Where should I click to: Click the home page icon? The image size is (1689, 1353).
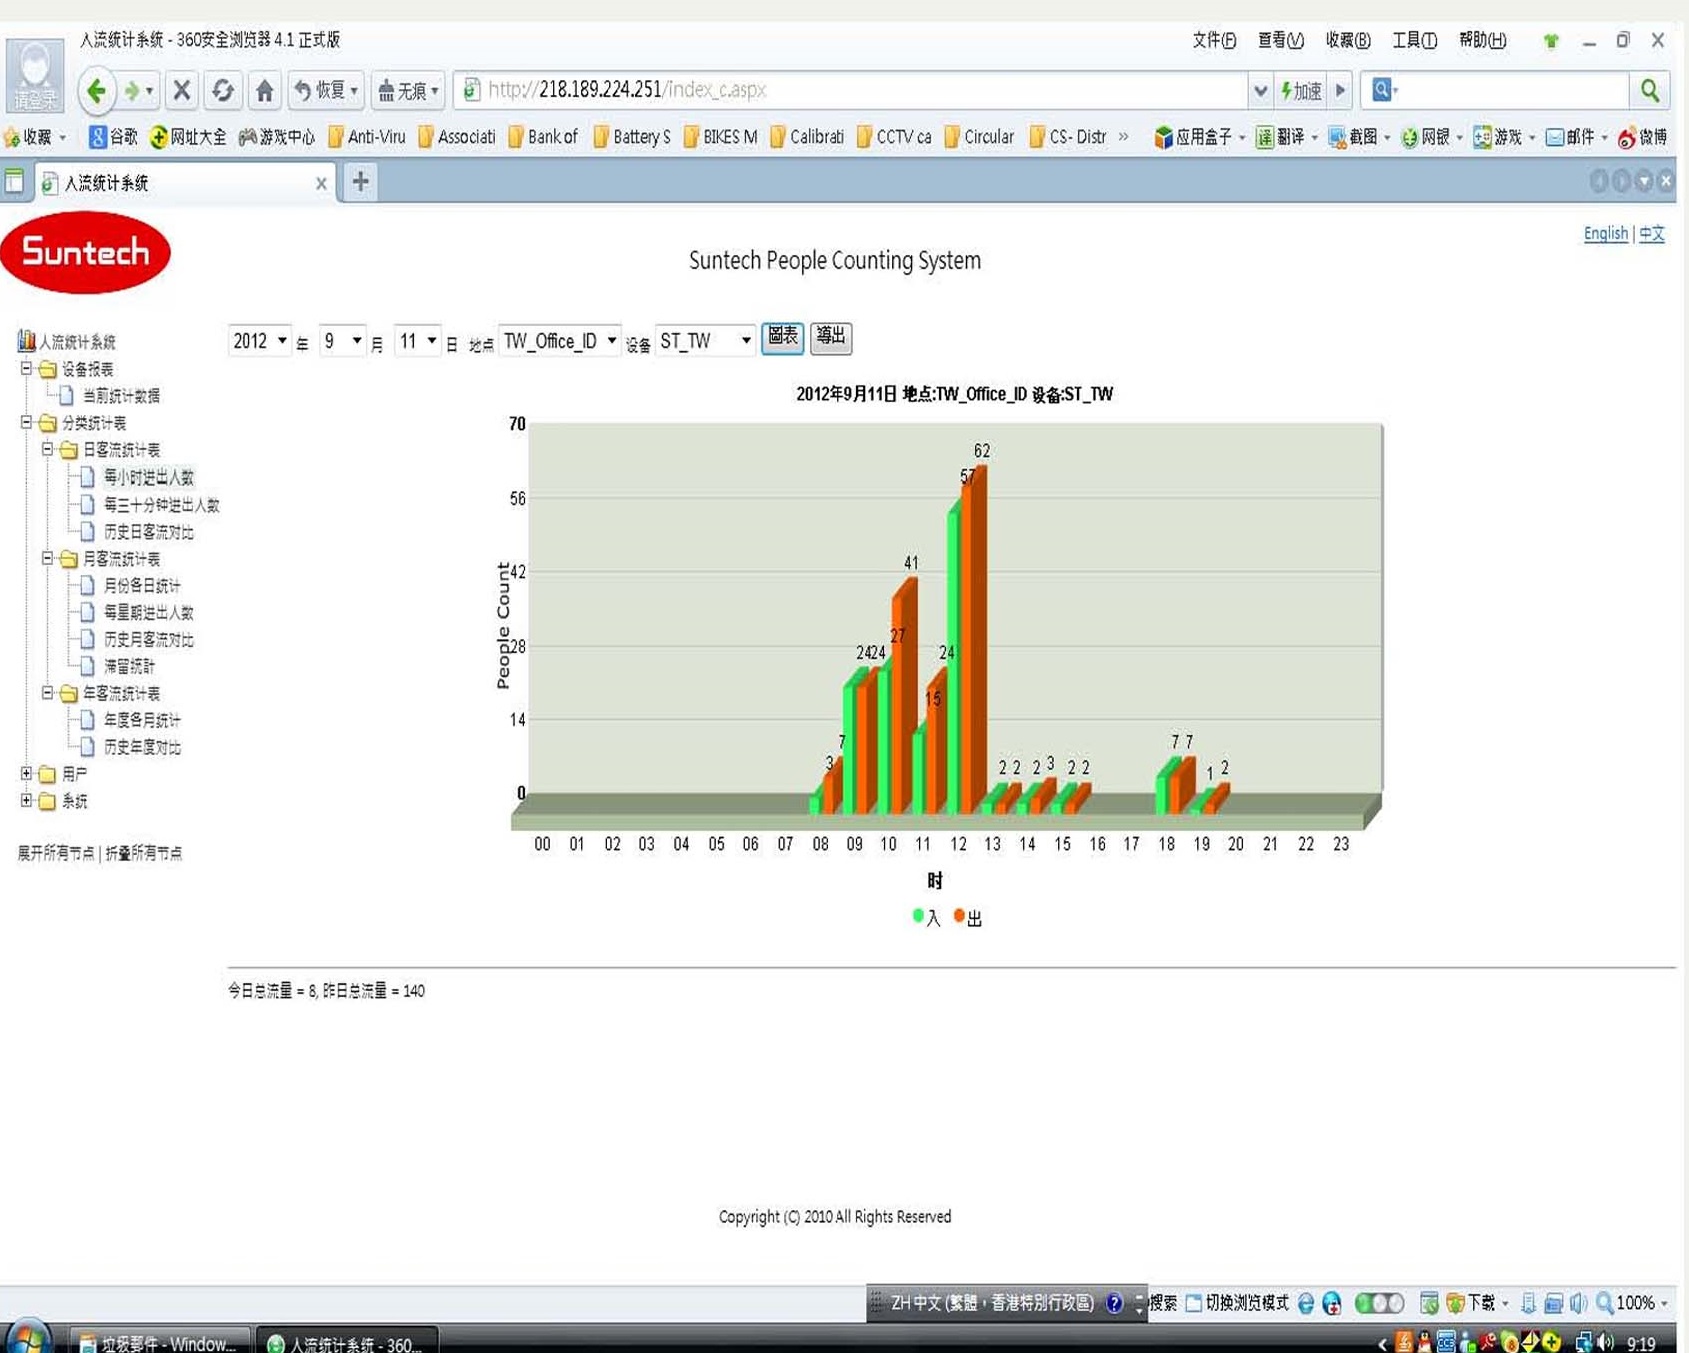tap(264, 91)
